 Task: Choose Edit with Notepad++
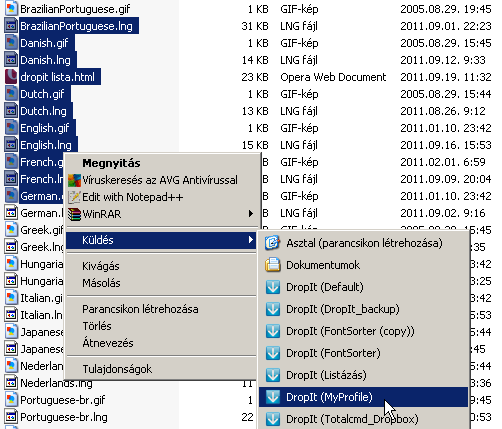[161, 197]
